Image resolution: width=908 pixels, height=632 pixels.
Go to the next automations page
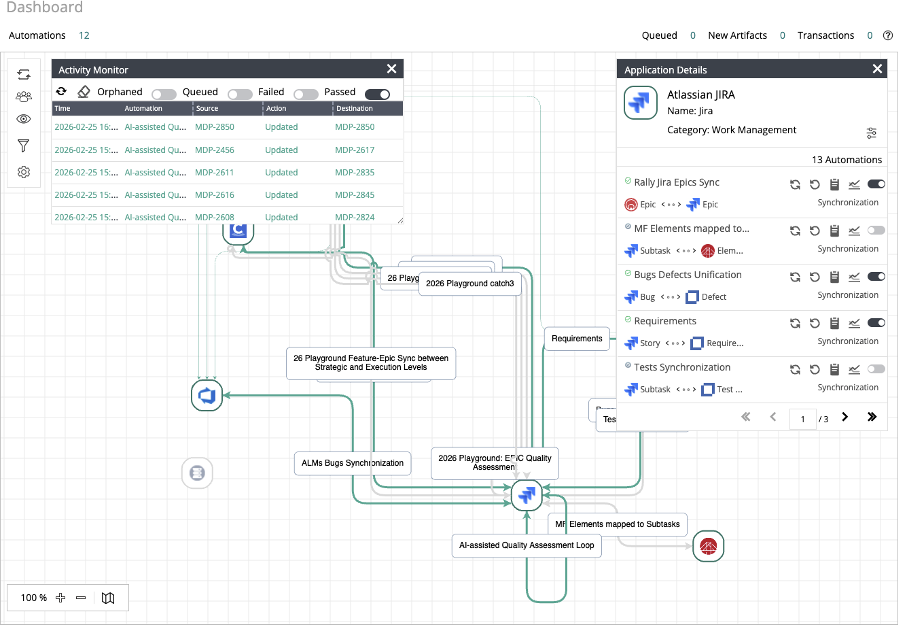pos(845,418)
